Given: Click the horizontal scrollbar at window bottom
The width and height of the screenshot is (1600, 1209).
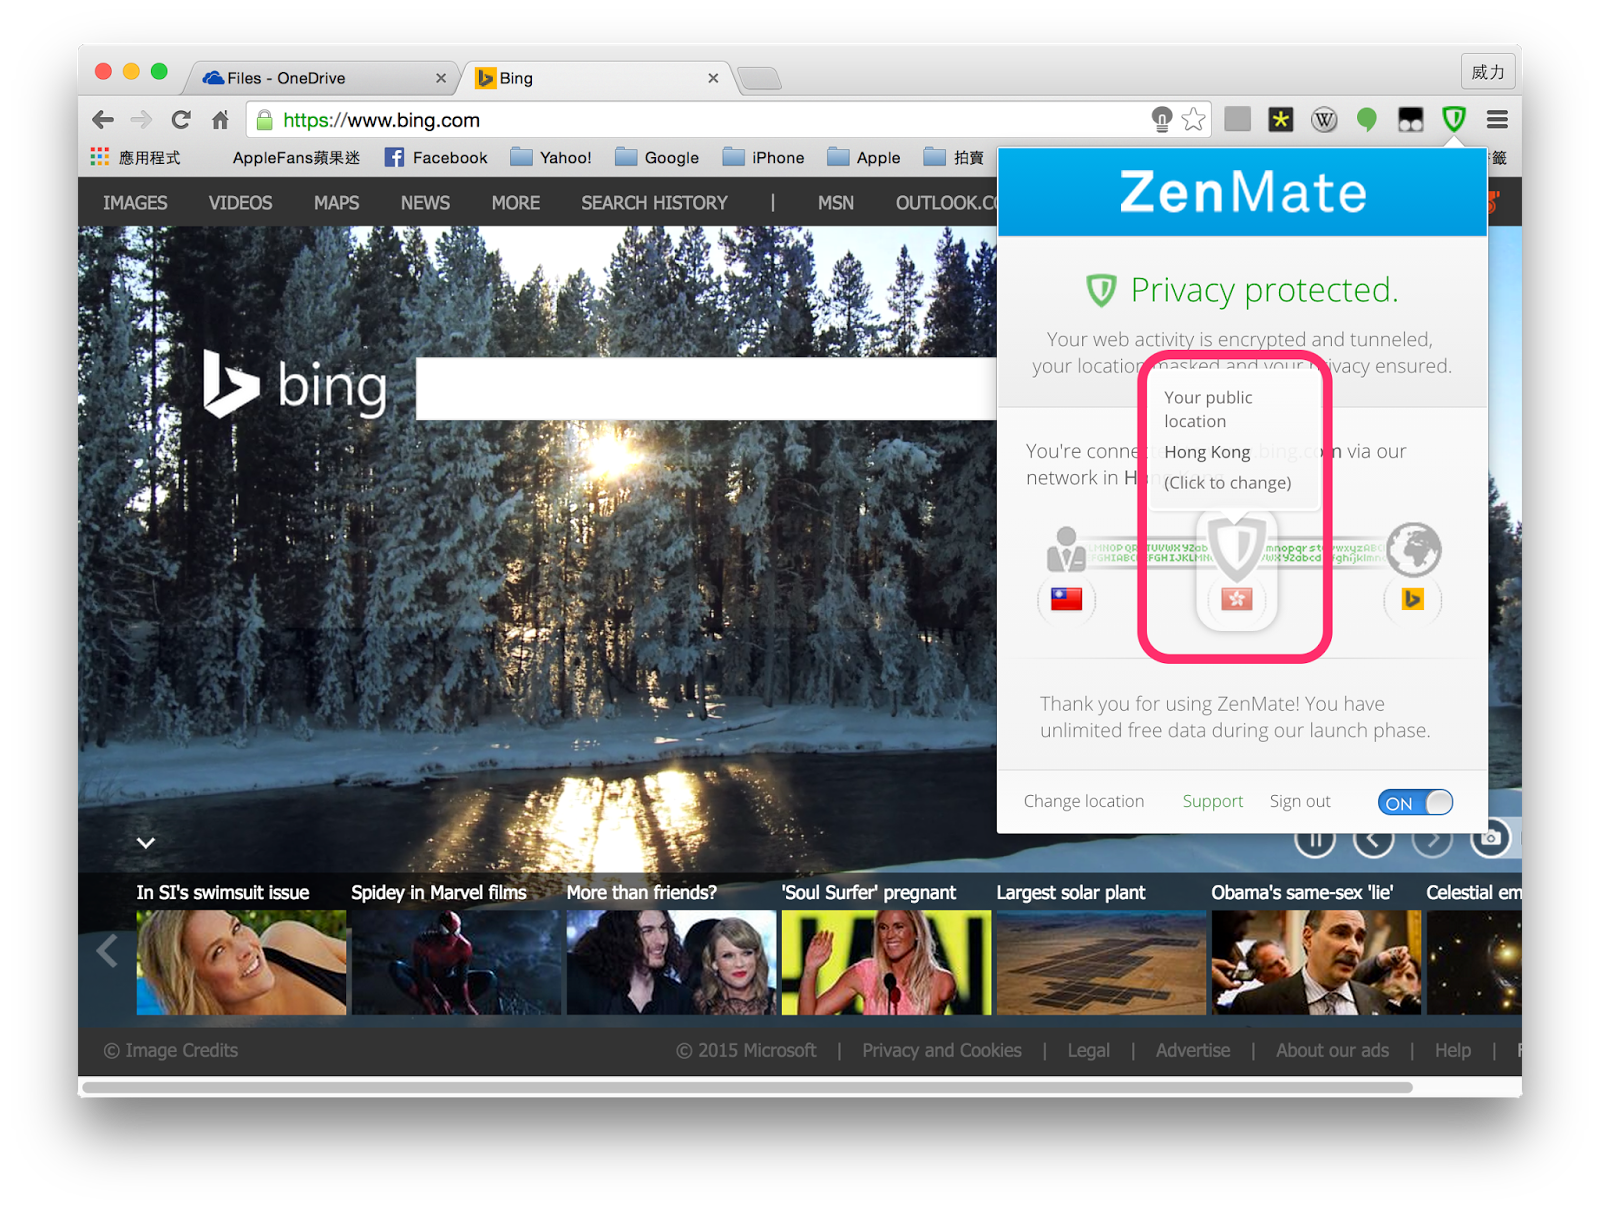Looking at the screenshot, I should (747, 1087).
